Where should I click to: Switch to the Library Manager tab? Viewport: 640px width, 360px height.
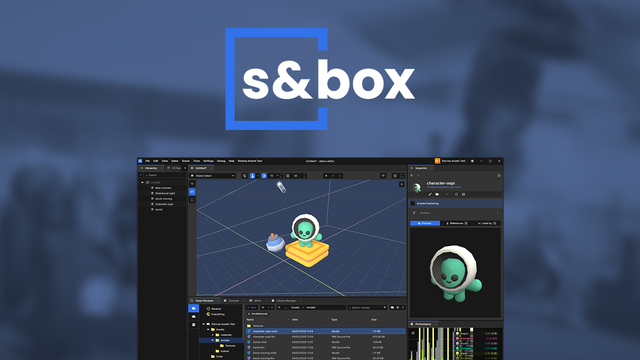pyautogui.click(x=286, y=301)
